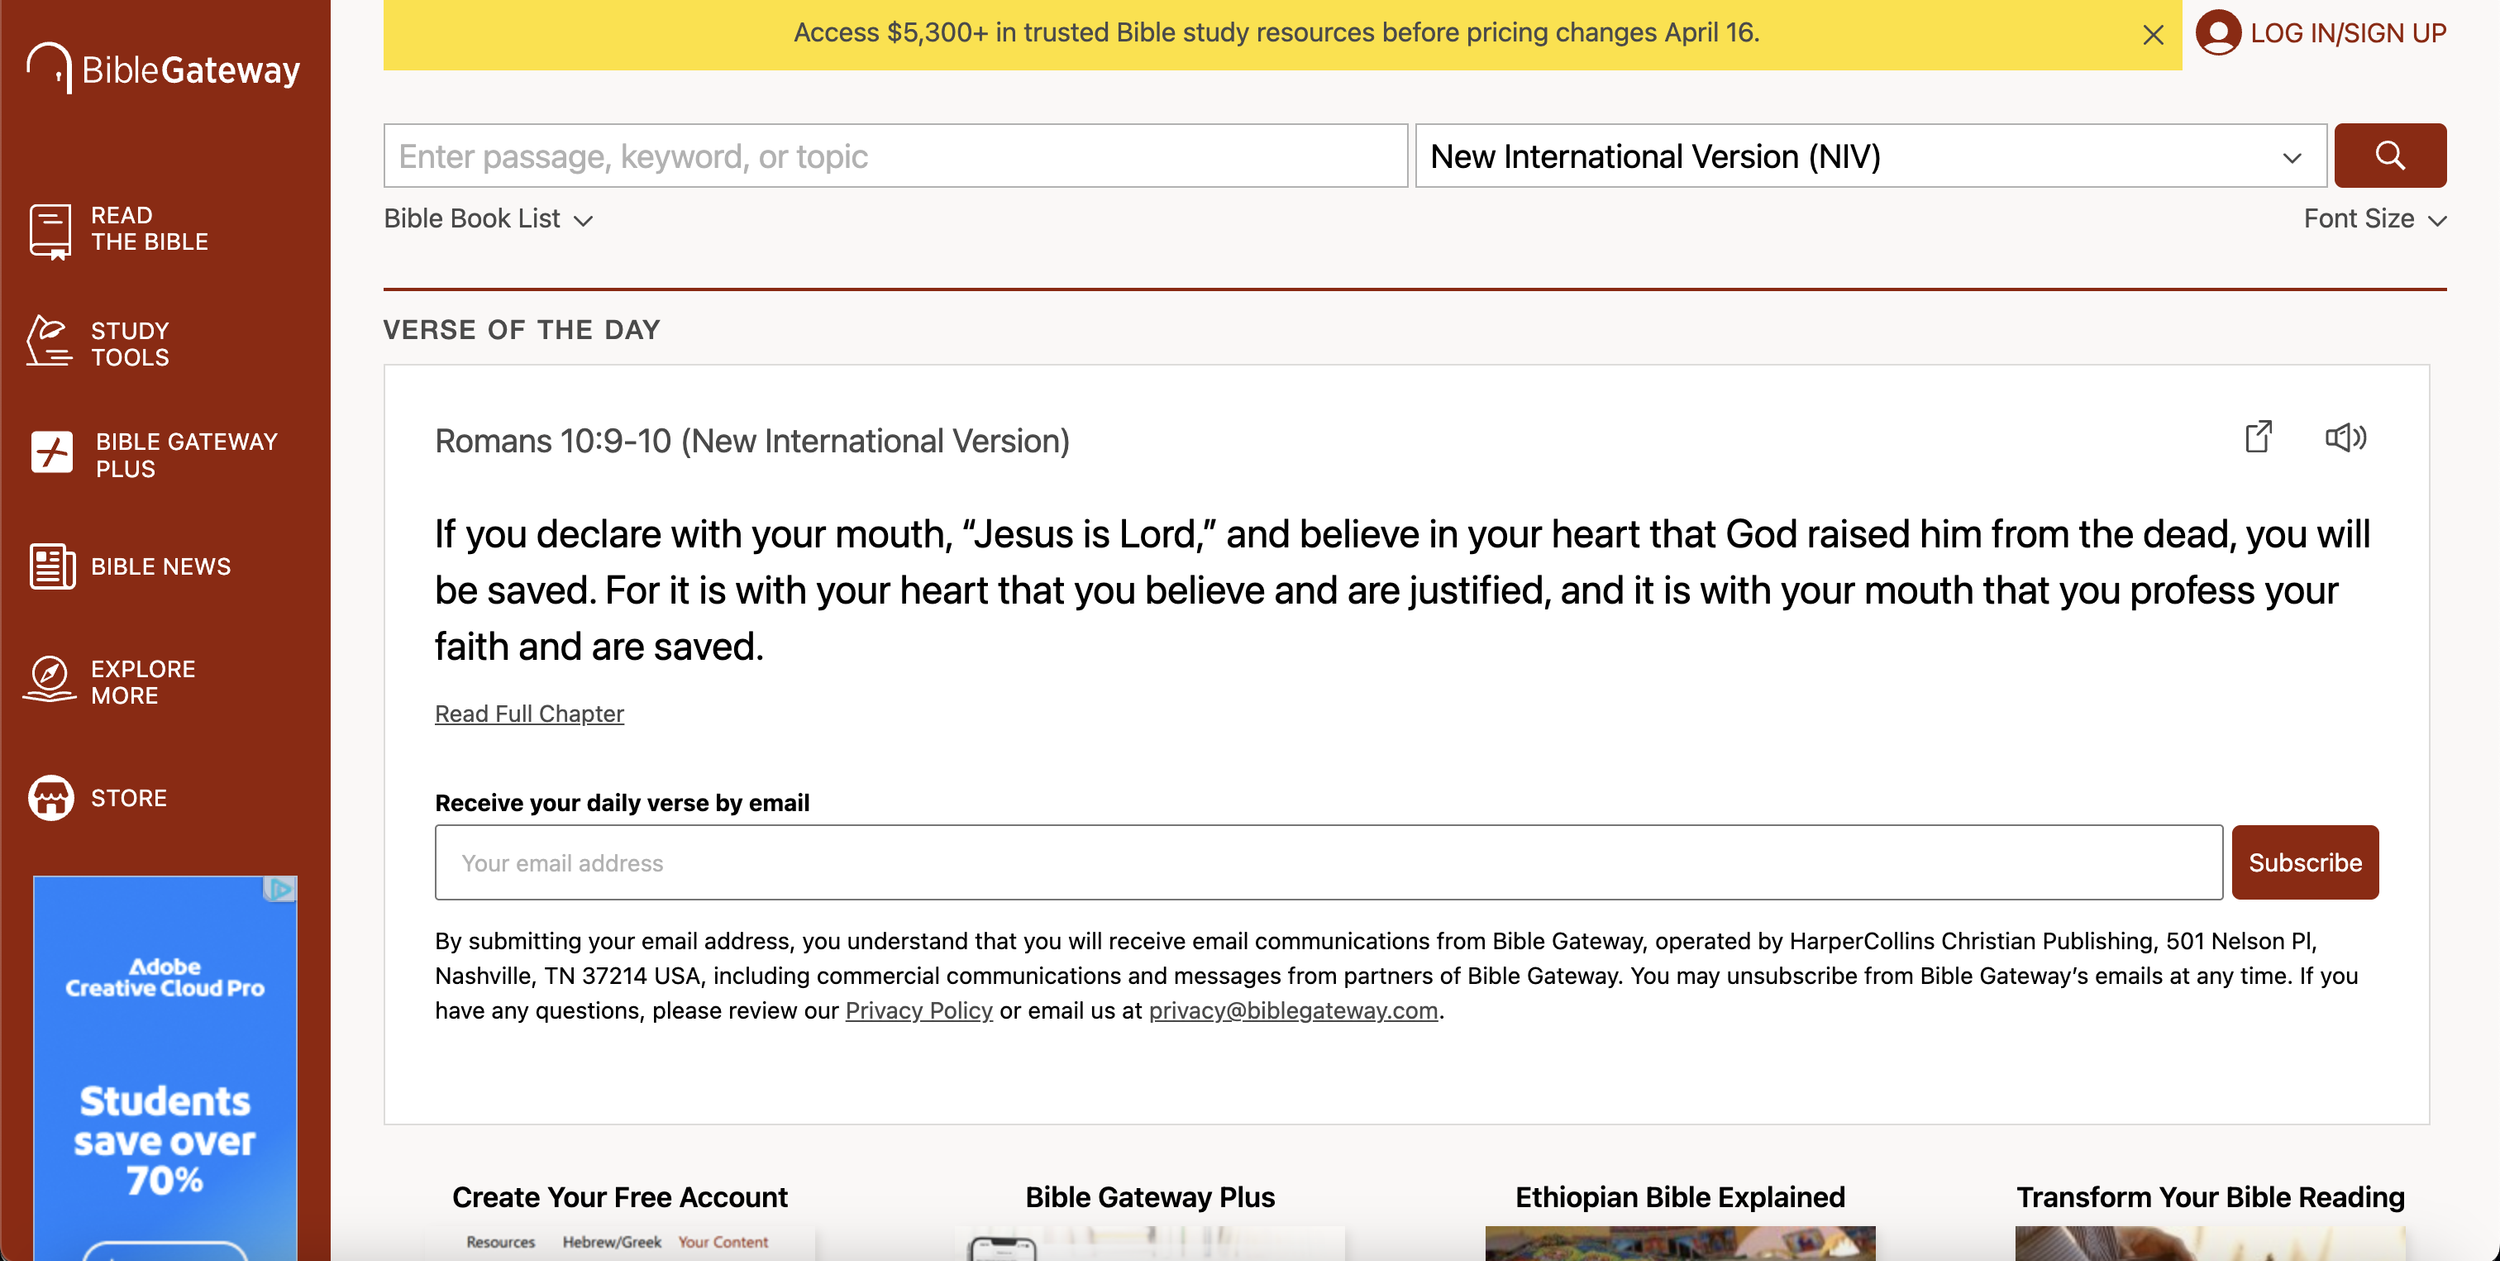2500x1261 pixels.
Task: Expand the Font Size menu
Action: pyautogui.click(x=2374, y=219)
